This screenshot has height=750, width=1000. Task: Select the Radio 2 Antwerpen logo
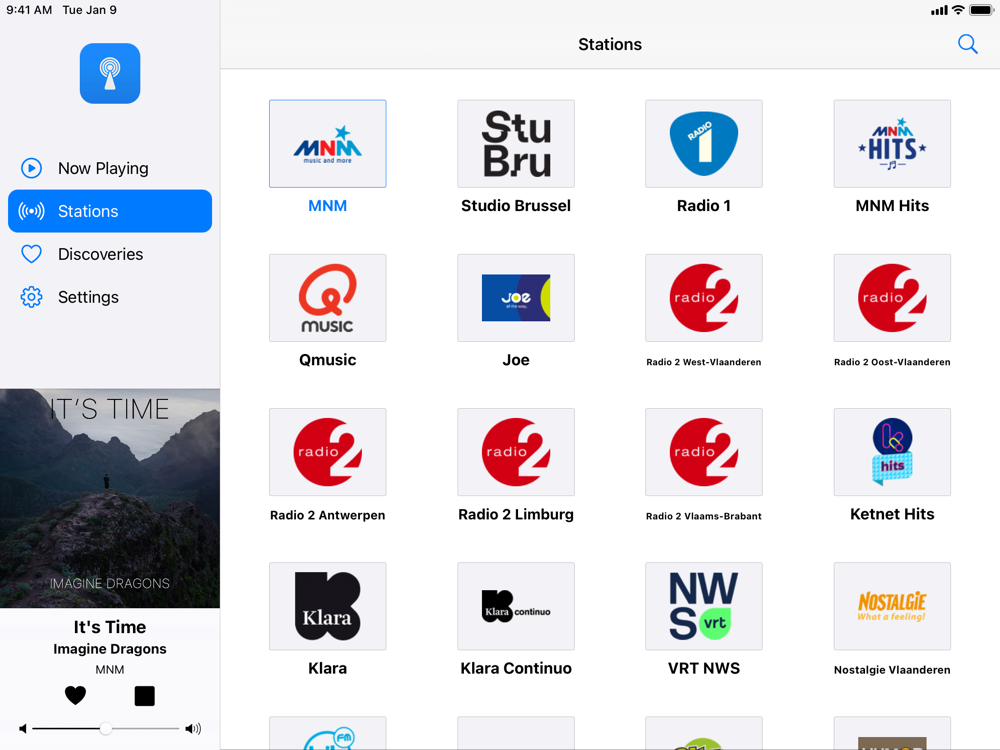[x=328, y=452]
